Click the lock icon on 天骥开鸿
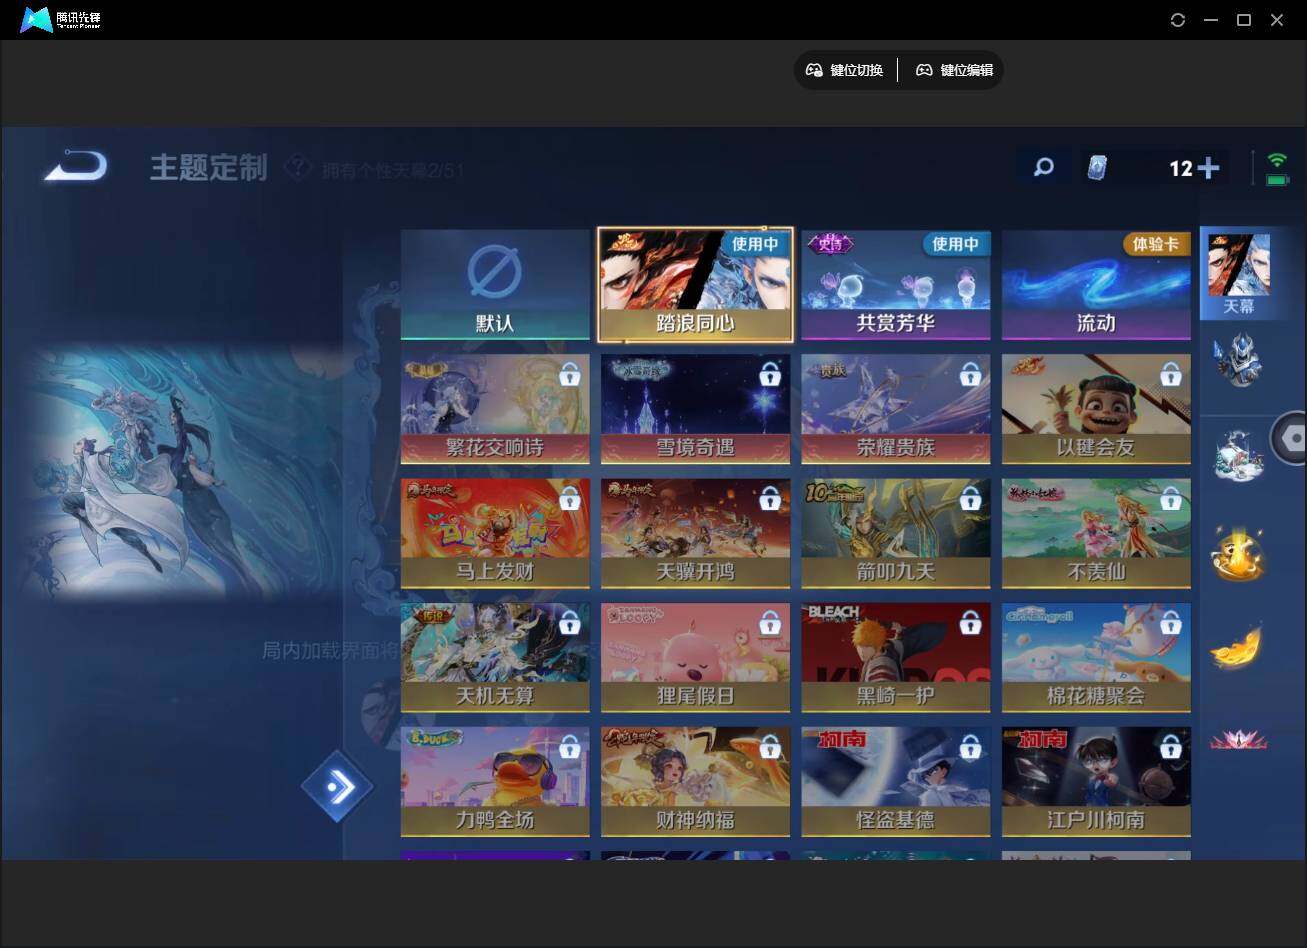This screenshot has width=1307, height=948. 770,499
